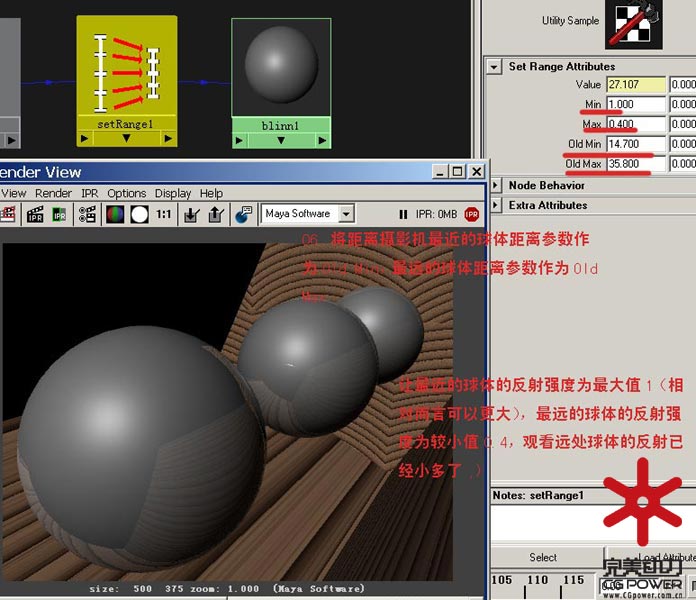The height and width of the screenshot is (600, 696).
Task: Open the Display menu in Render View
Action: [x=173, y=193]
